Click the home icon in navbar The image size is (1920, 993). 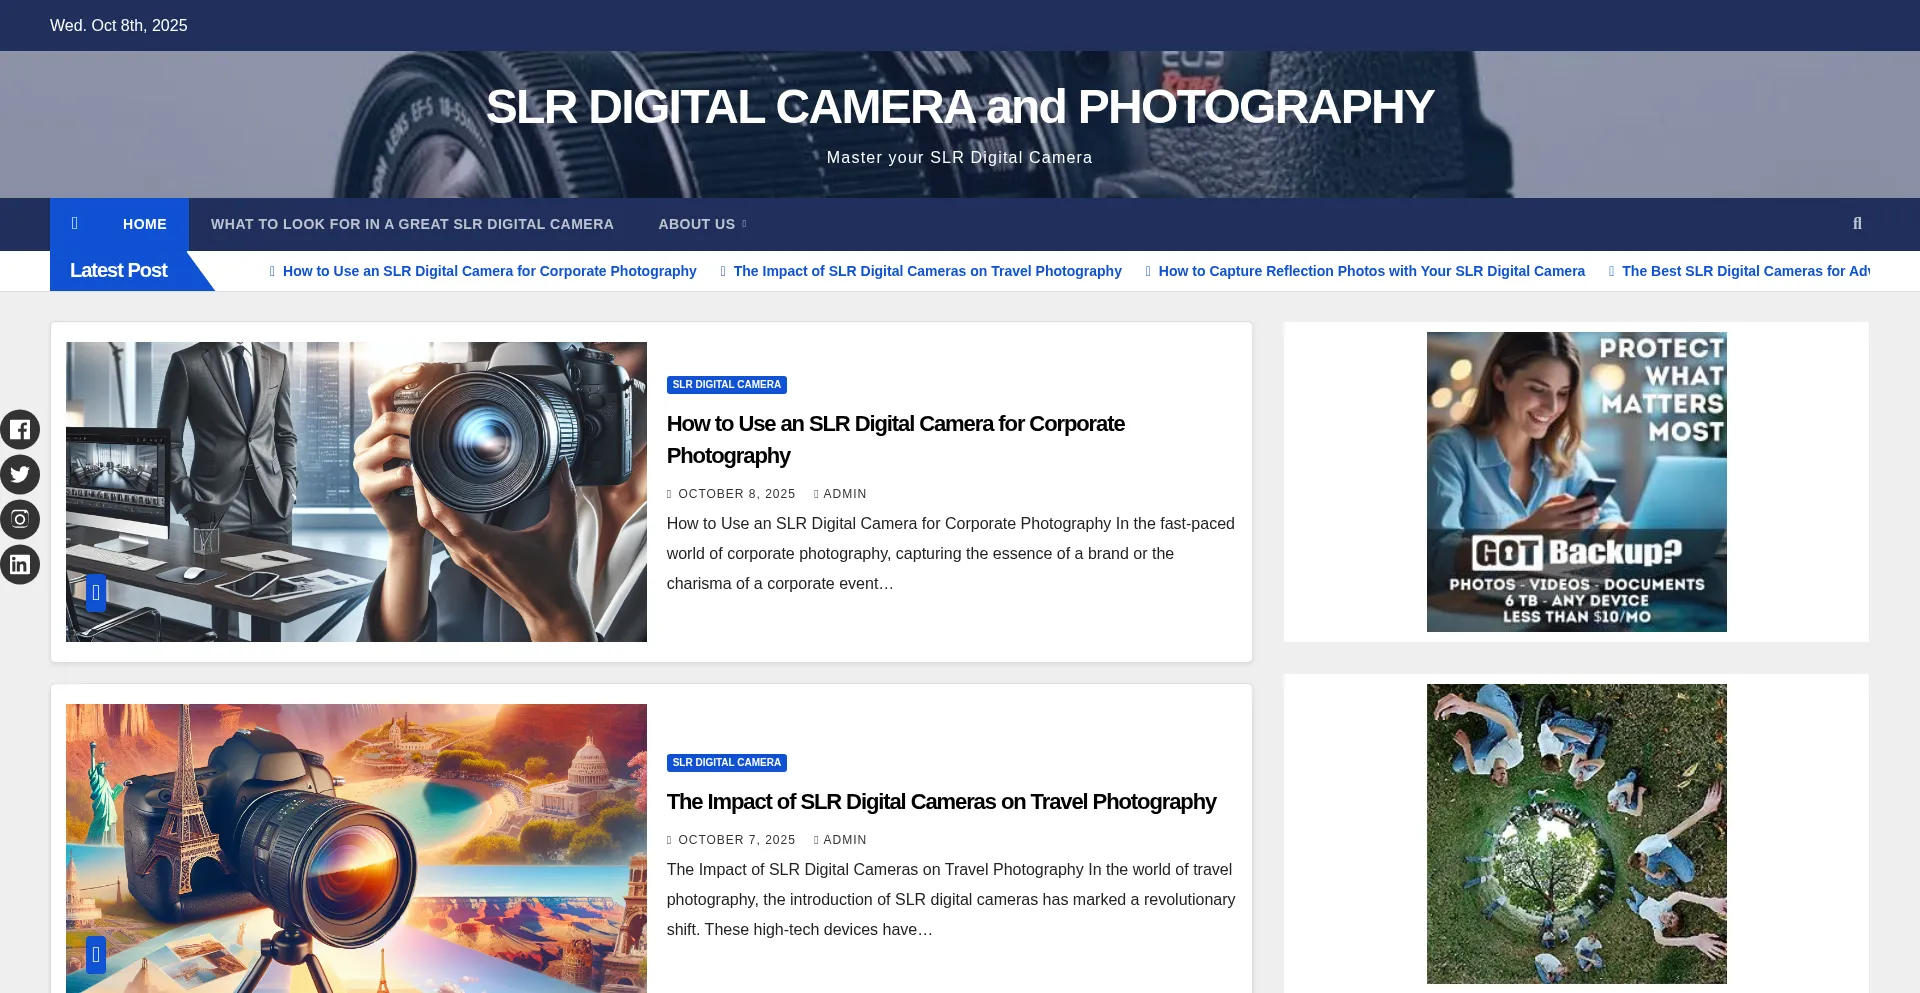tap(75, 224)
